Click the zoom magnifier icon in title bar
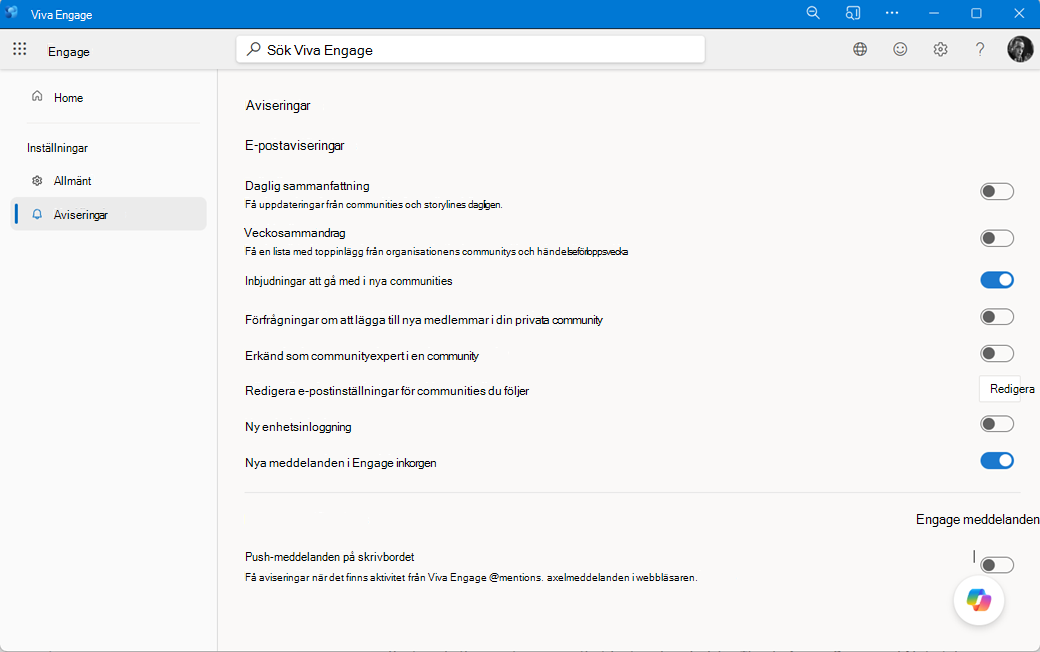The width and height of the screenshot is (1040, 652). (x=813, y=13)
